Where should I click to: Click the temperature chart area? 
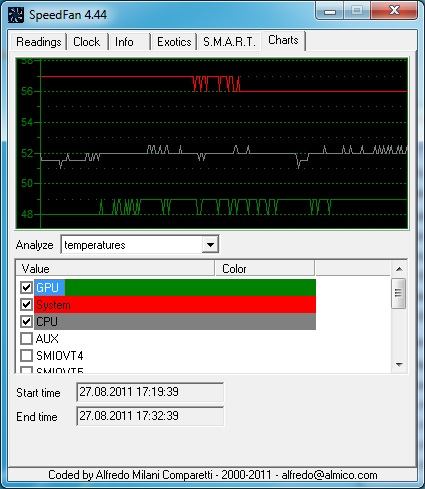(212, 143)
